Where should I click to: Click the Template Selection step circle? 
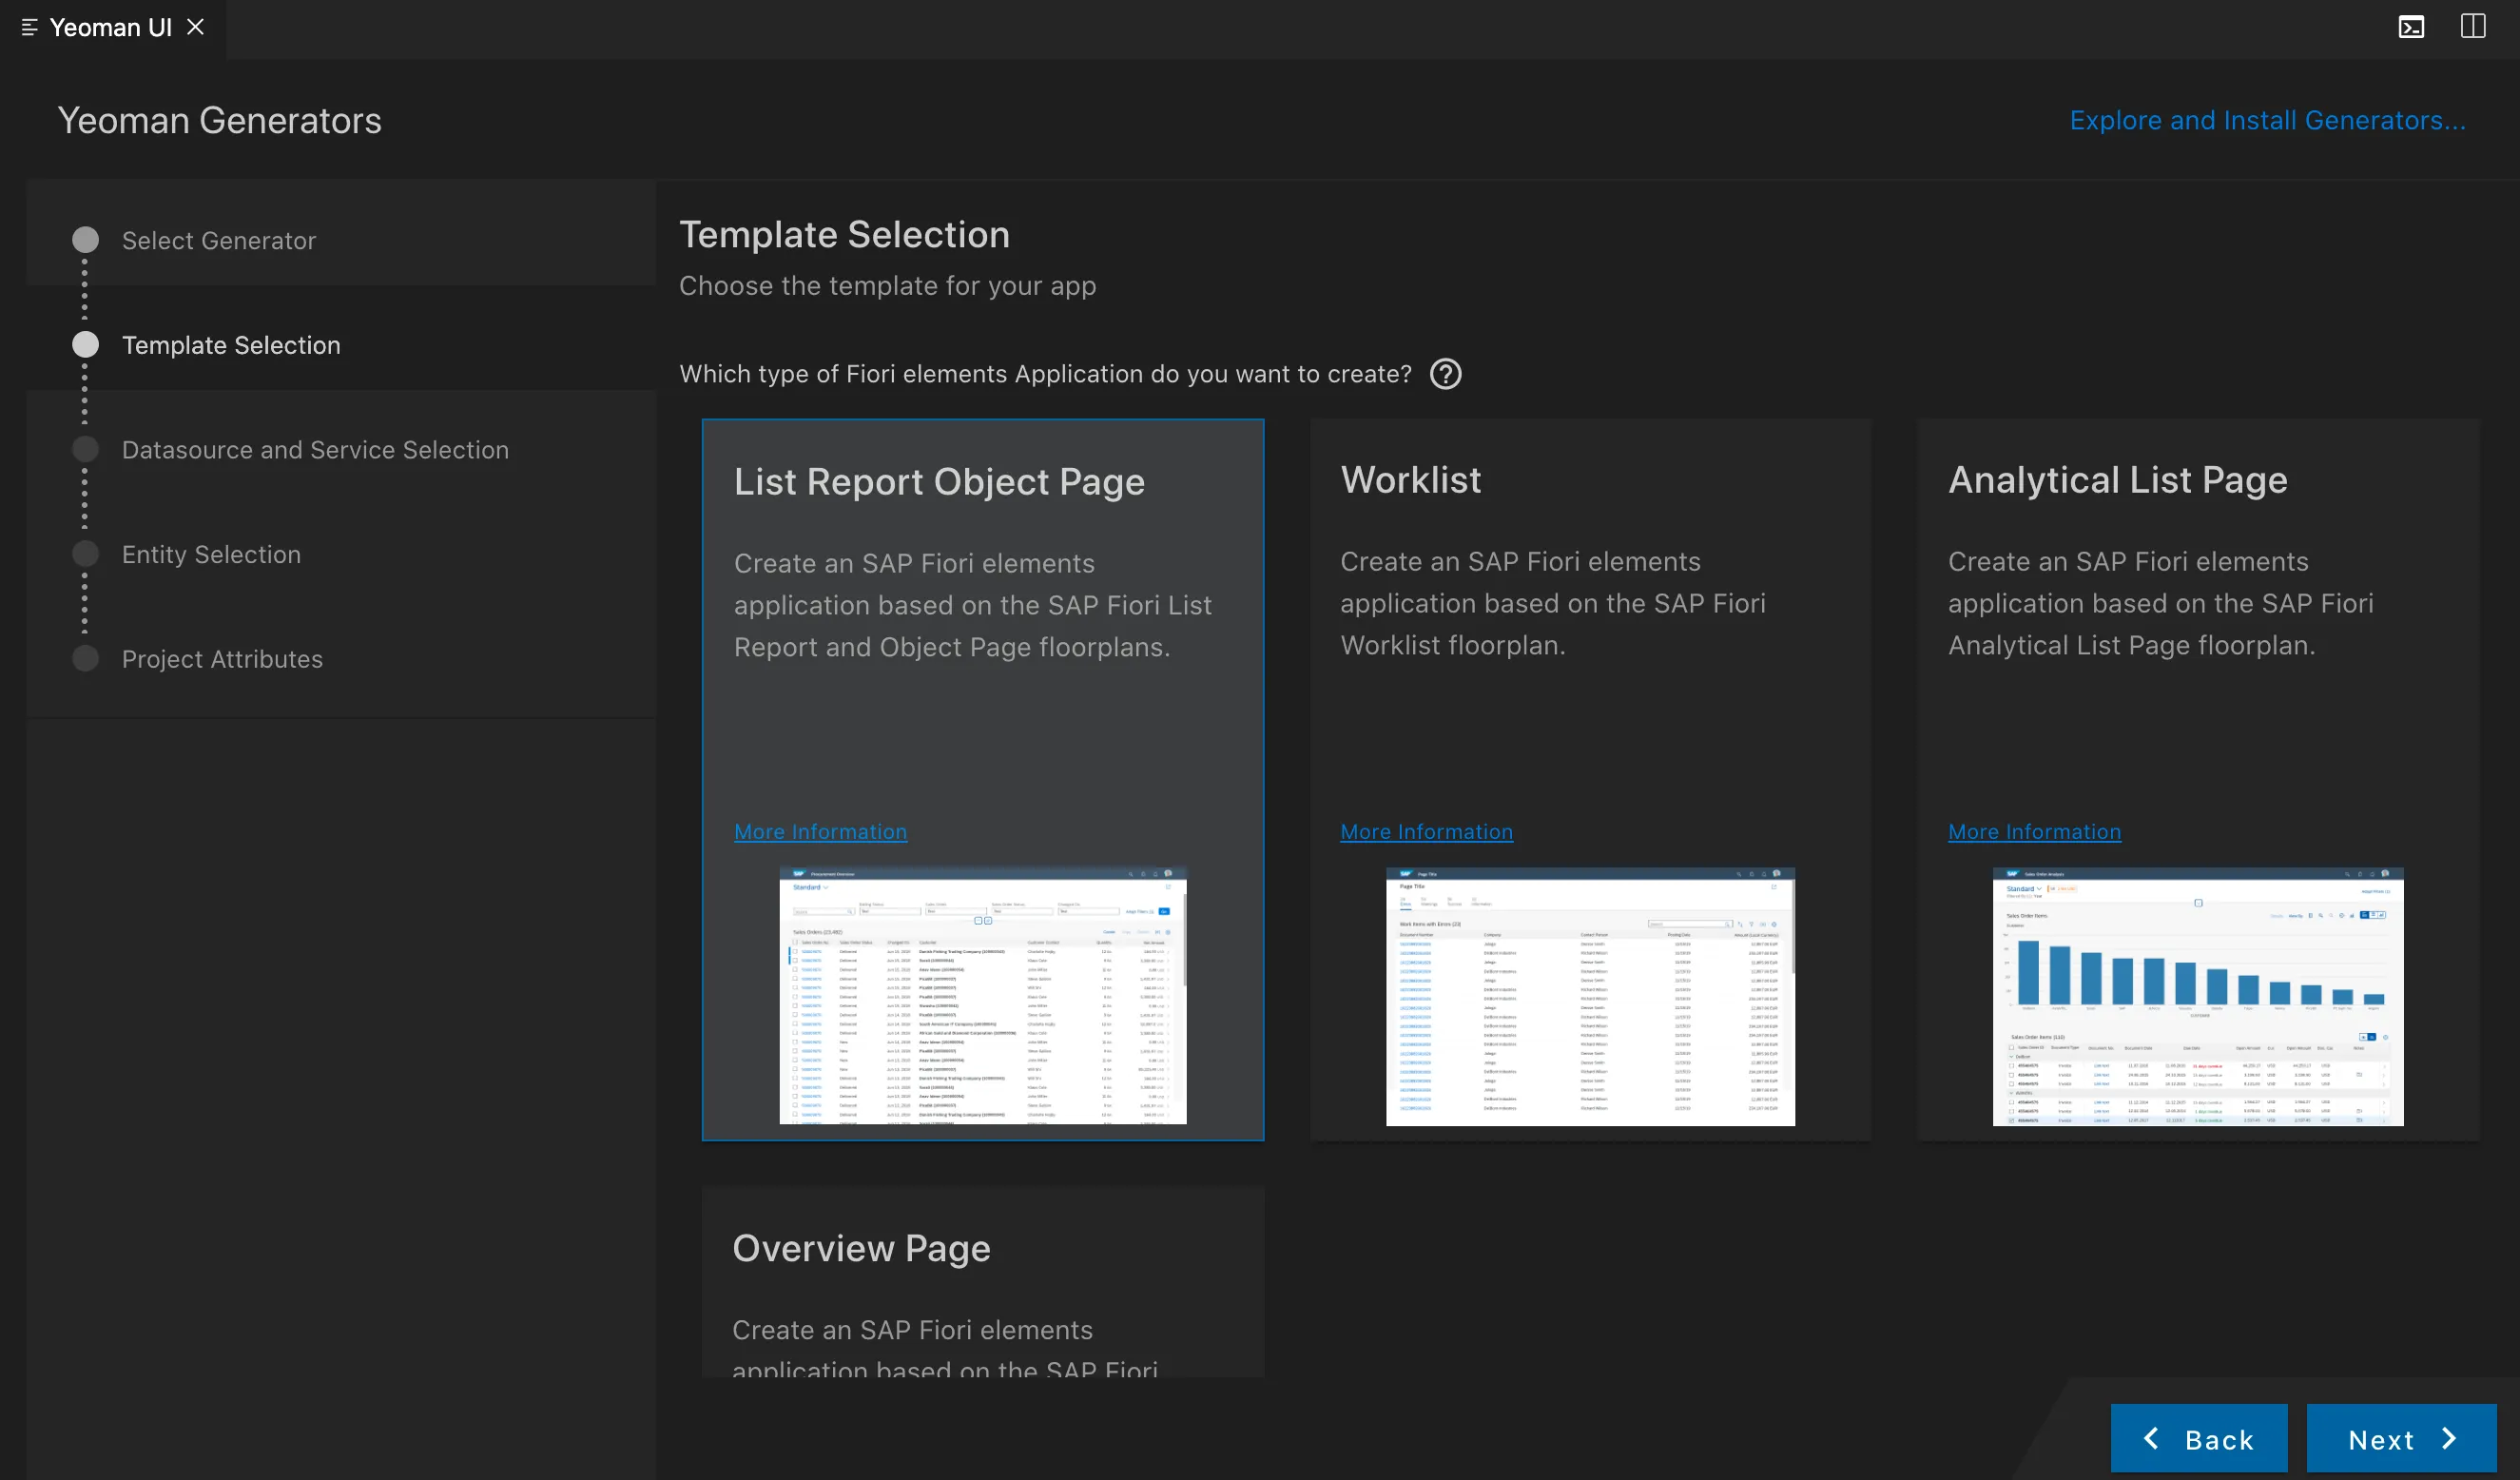tap(86, 345)
